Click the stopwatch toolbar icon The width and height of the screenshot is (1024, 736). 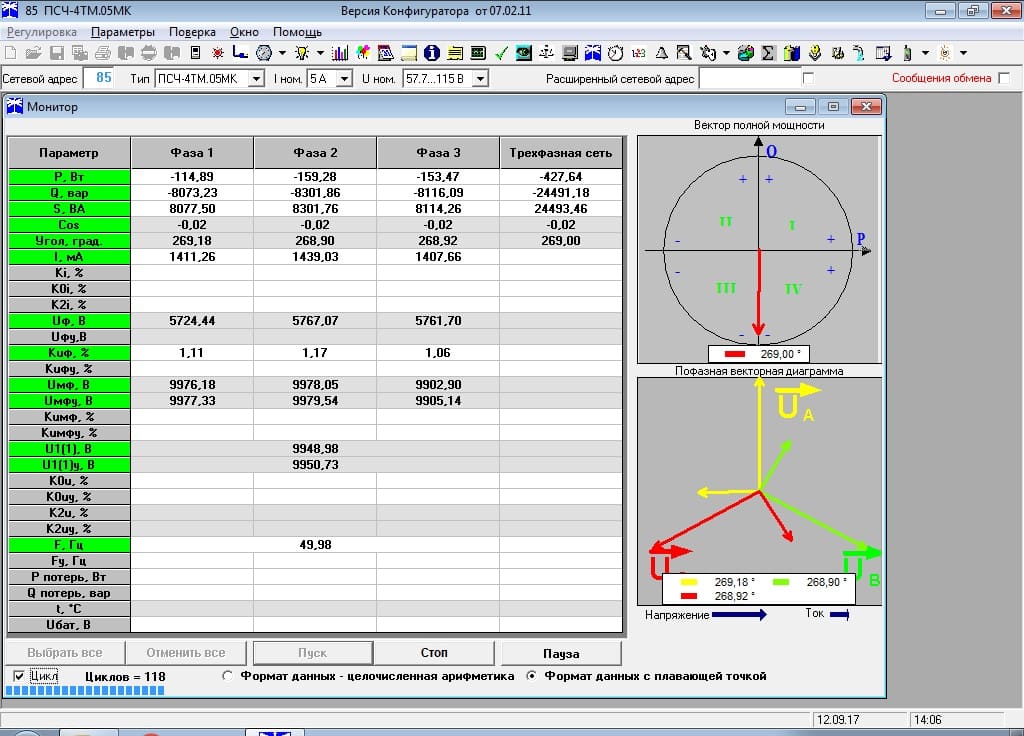(x=615, y=52)
